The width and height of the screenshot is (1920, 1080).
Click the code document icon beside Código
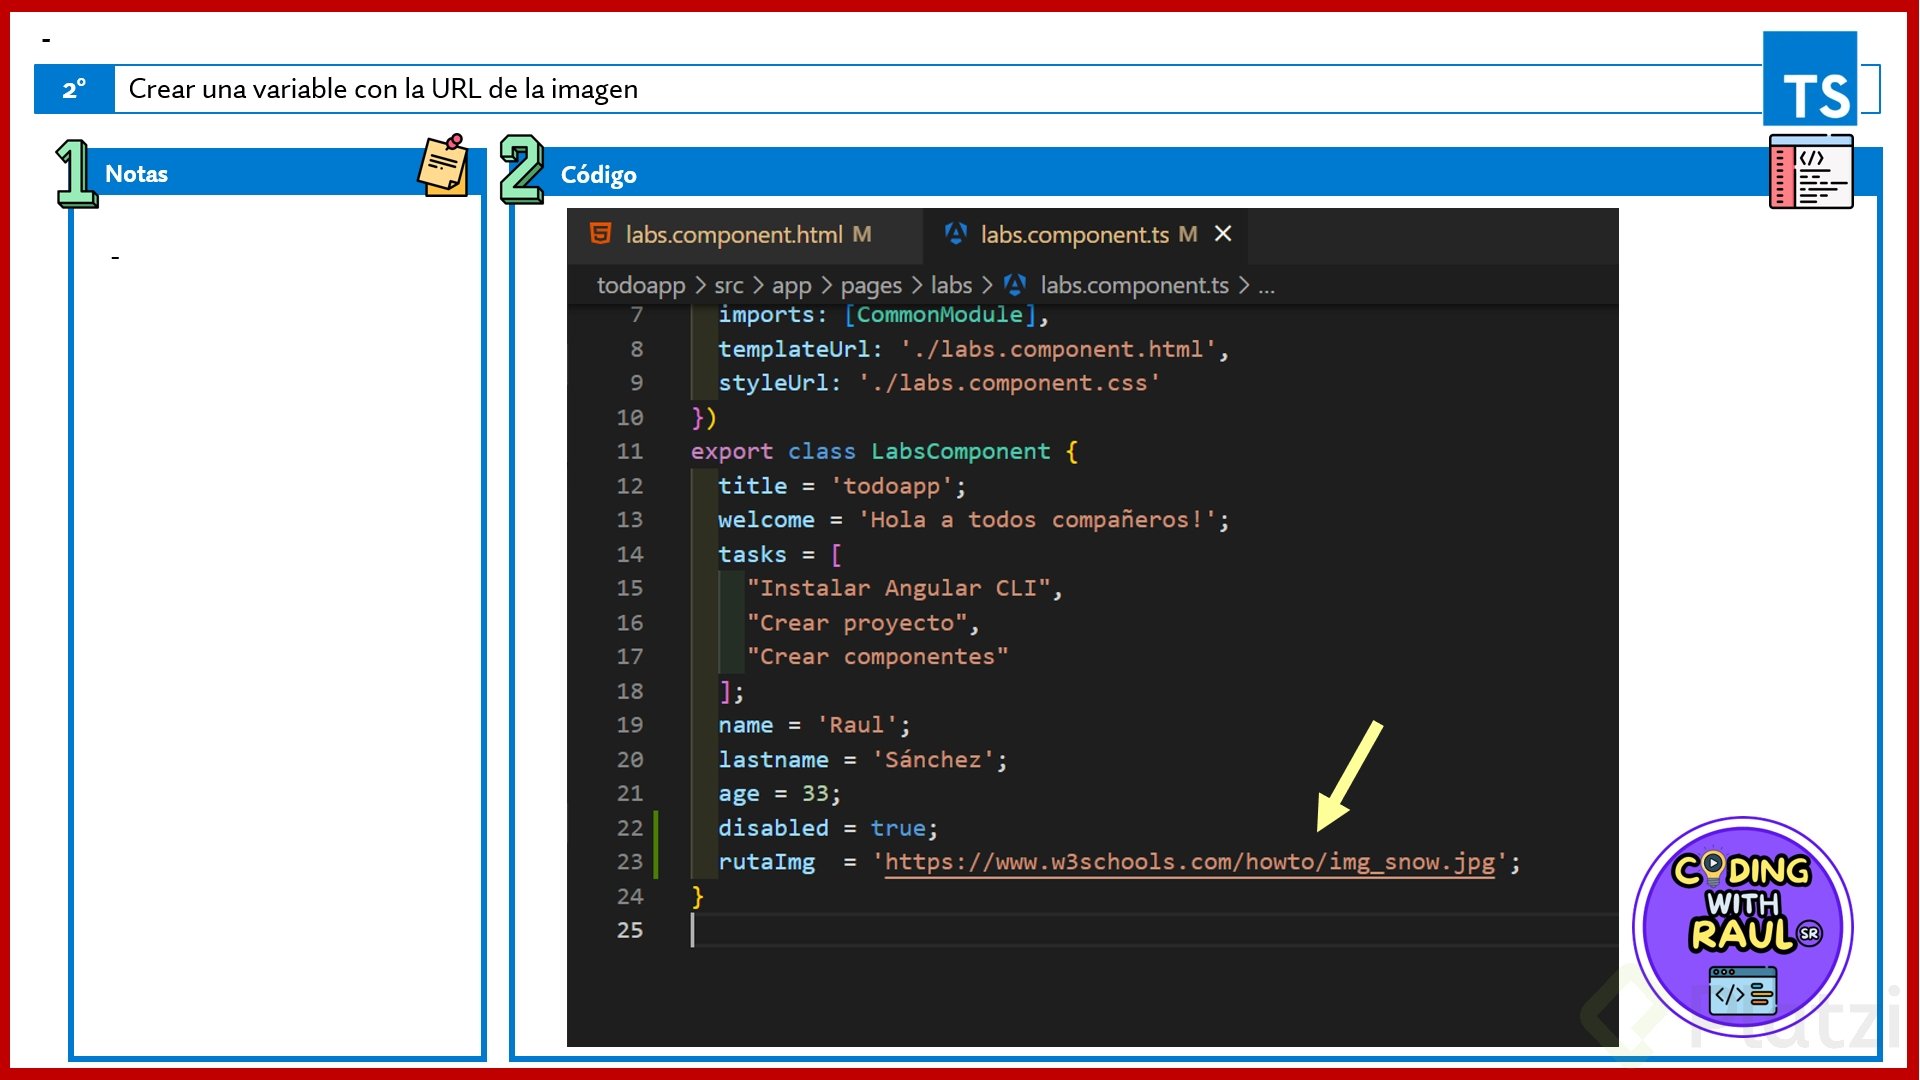coord(1811,172)
